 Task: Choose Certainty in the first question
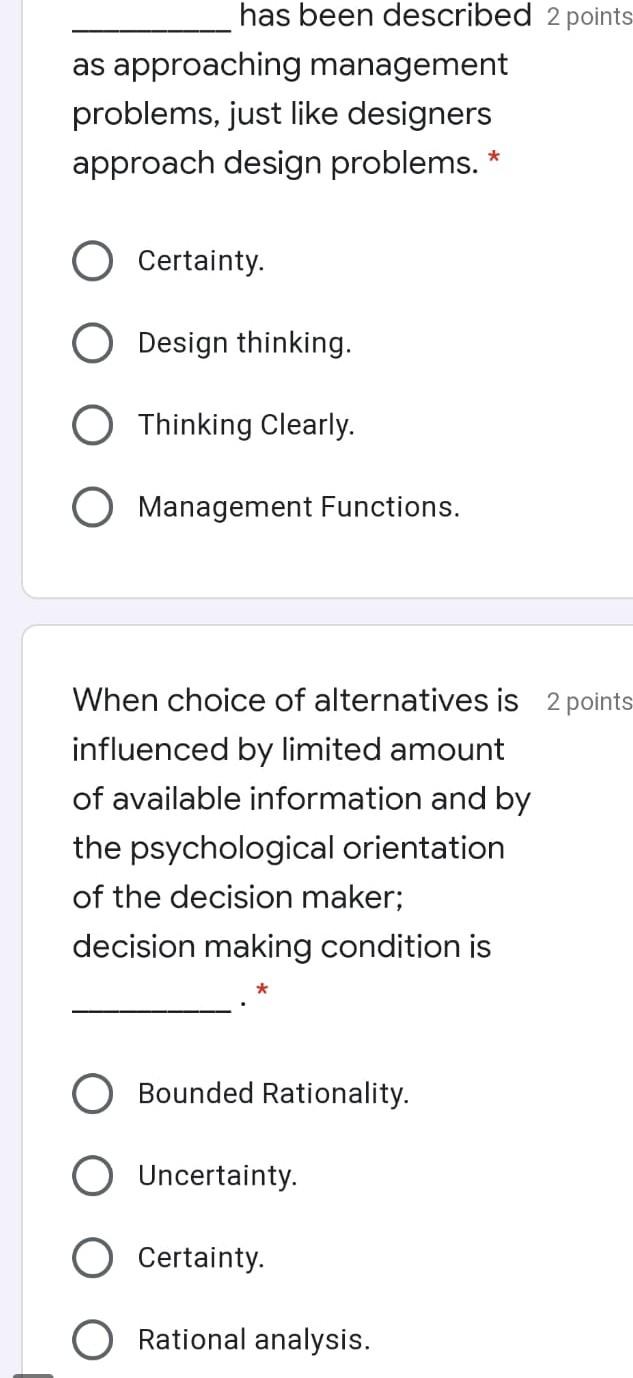click(93, 261)
